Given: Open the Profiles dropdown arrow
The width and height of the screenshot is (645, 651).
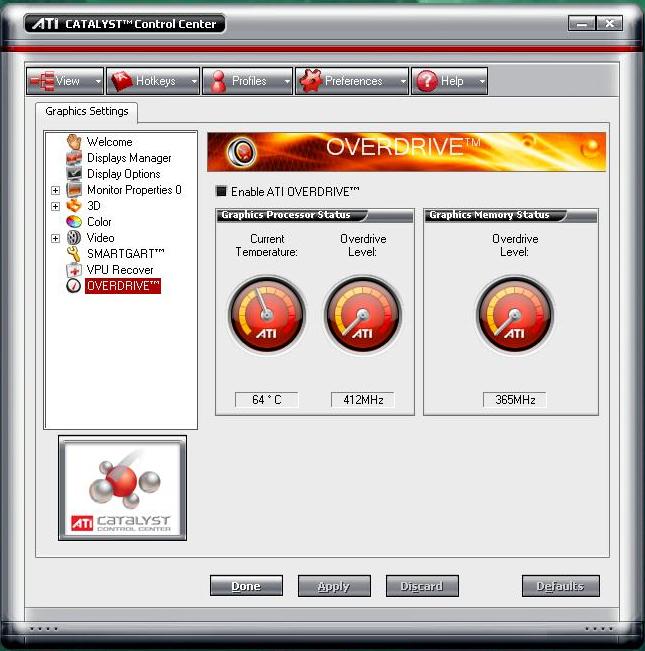Looking at the screenshot, I should tap(287, 81).
